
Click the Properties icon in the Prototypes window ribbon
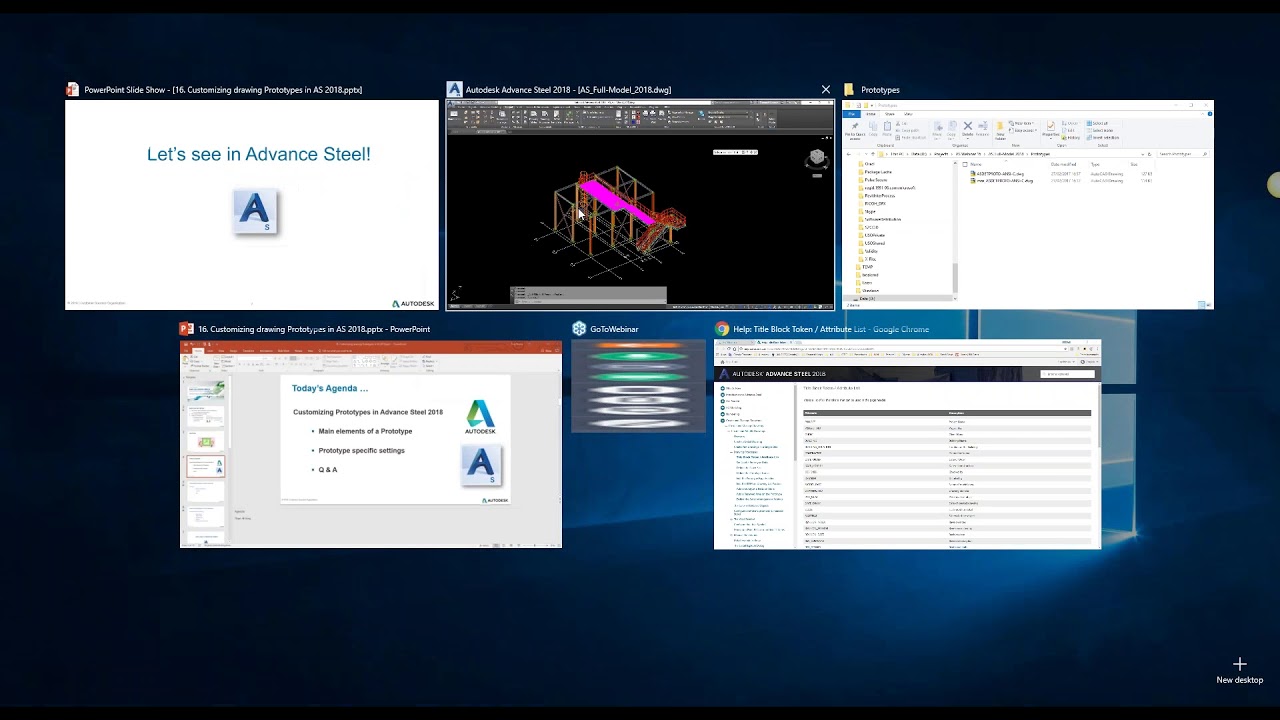[x=1051, y=128]
